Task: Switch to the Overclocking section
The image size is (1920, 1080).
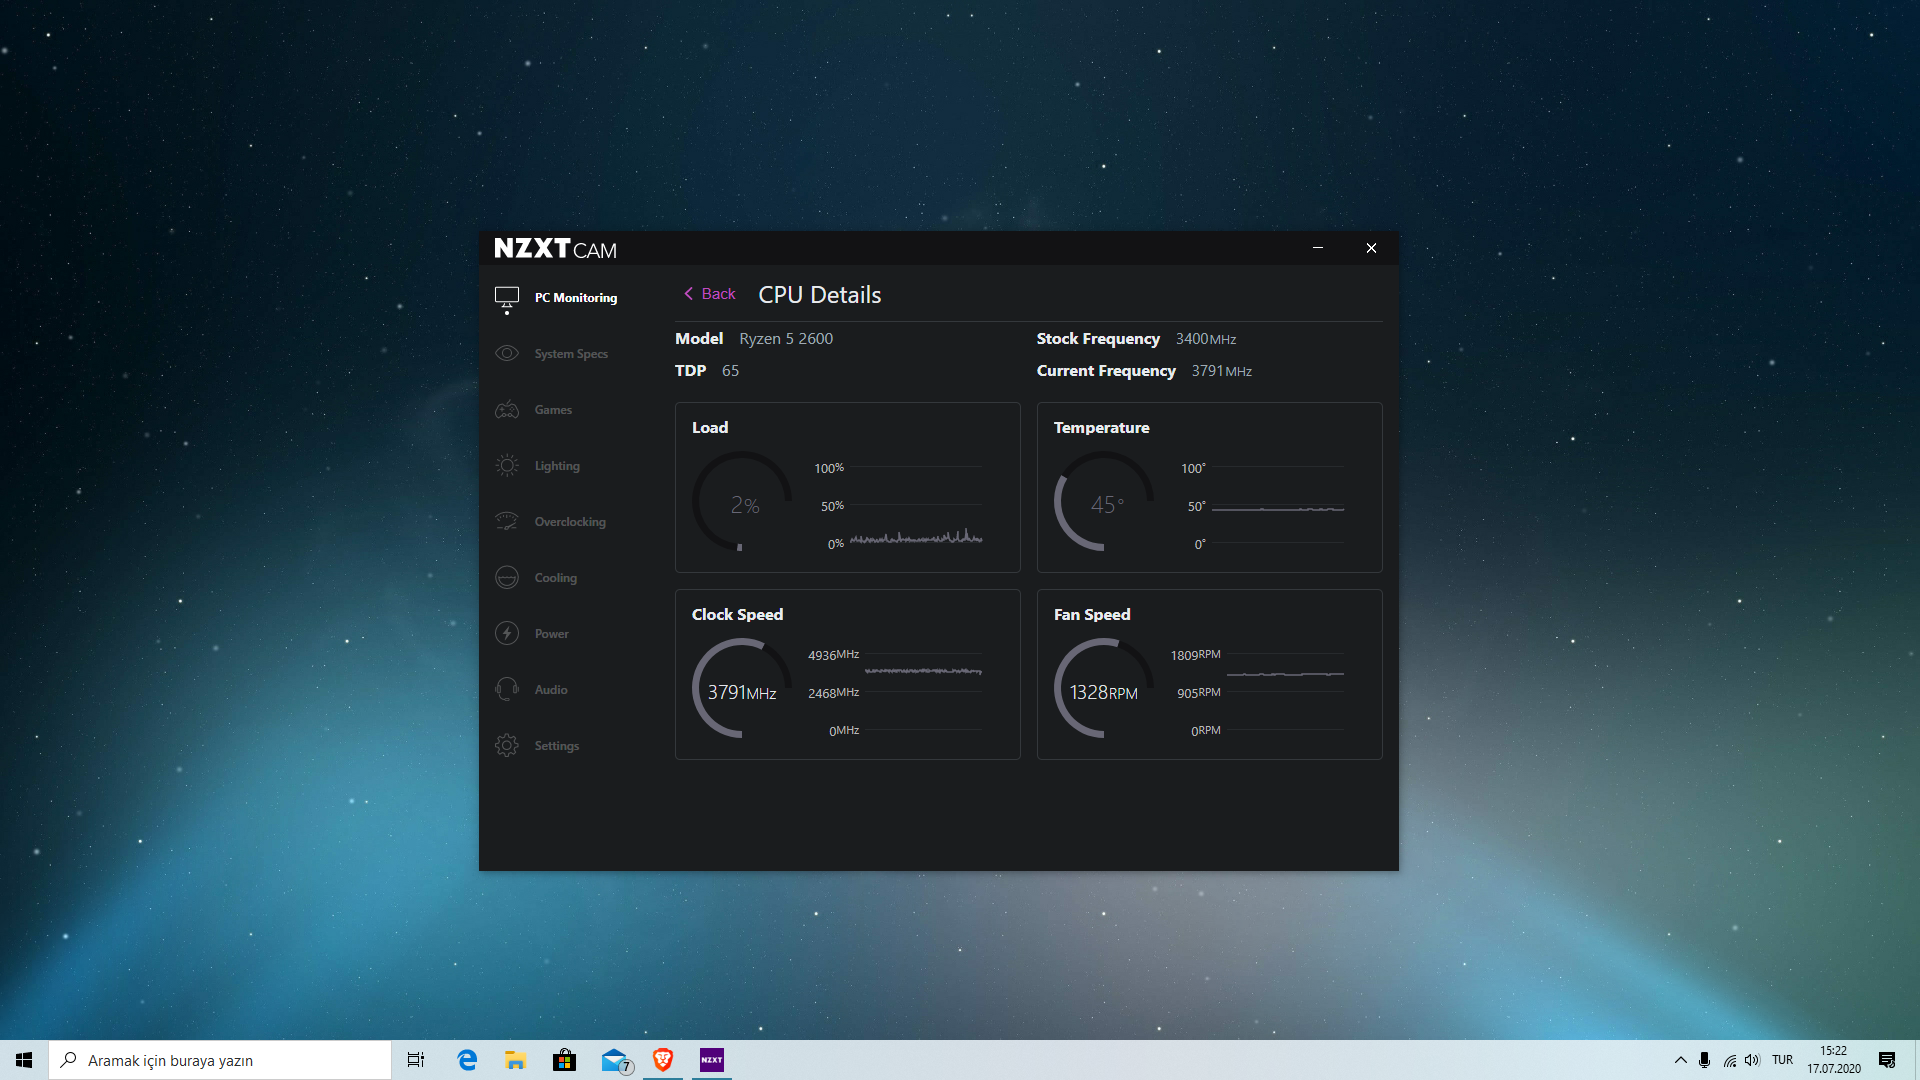Action: coord(570,522)
